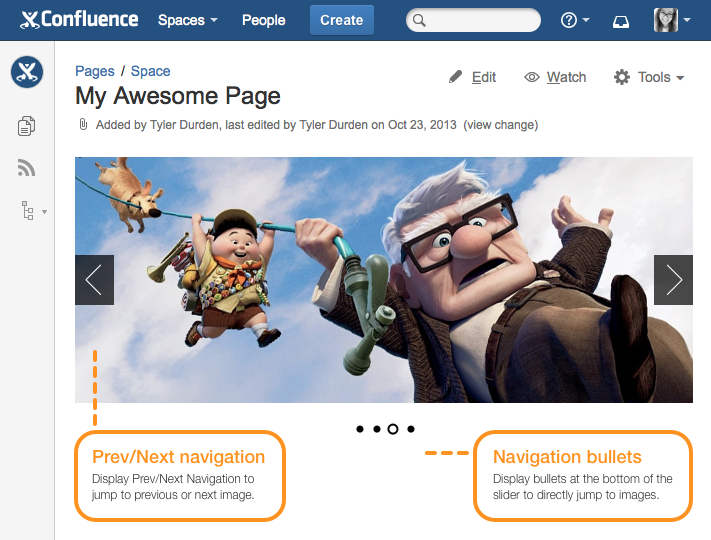The height and width of the screenshot is (540, 711).
Task: Click the Watch label
Action: tap(566, 77)
